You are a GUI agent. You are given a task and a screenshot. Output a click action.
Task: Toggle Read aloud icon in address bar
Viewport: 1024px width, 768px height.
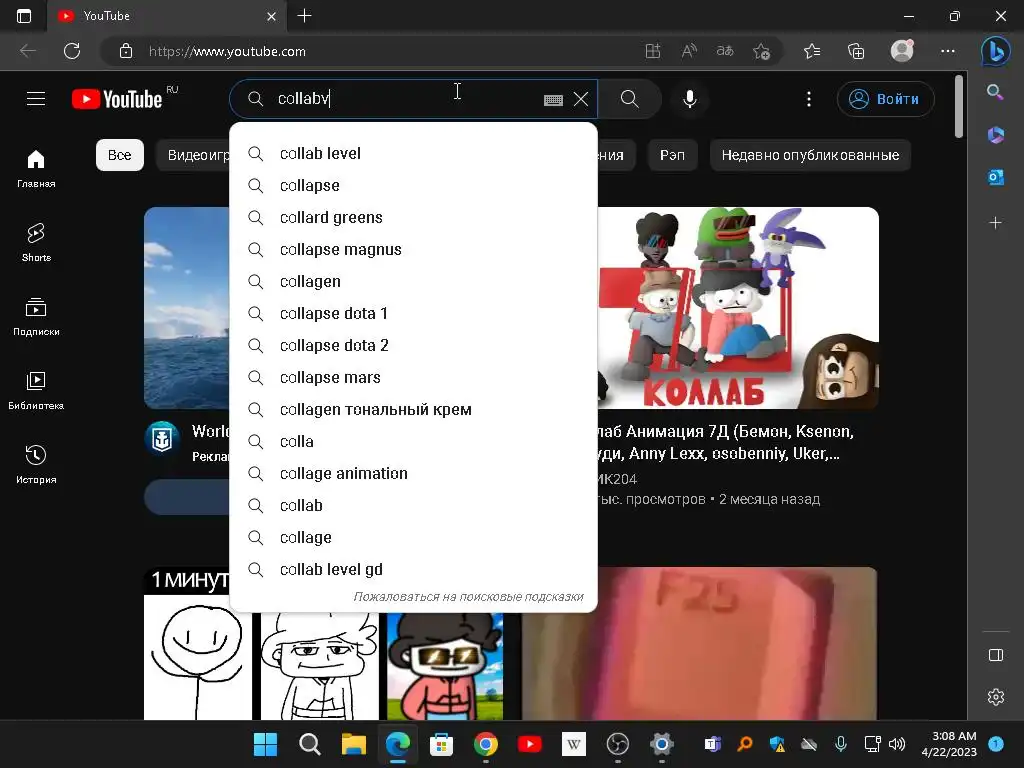point(689,51)
